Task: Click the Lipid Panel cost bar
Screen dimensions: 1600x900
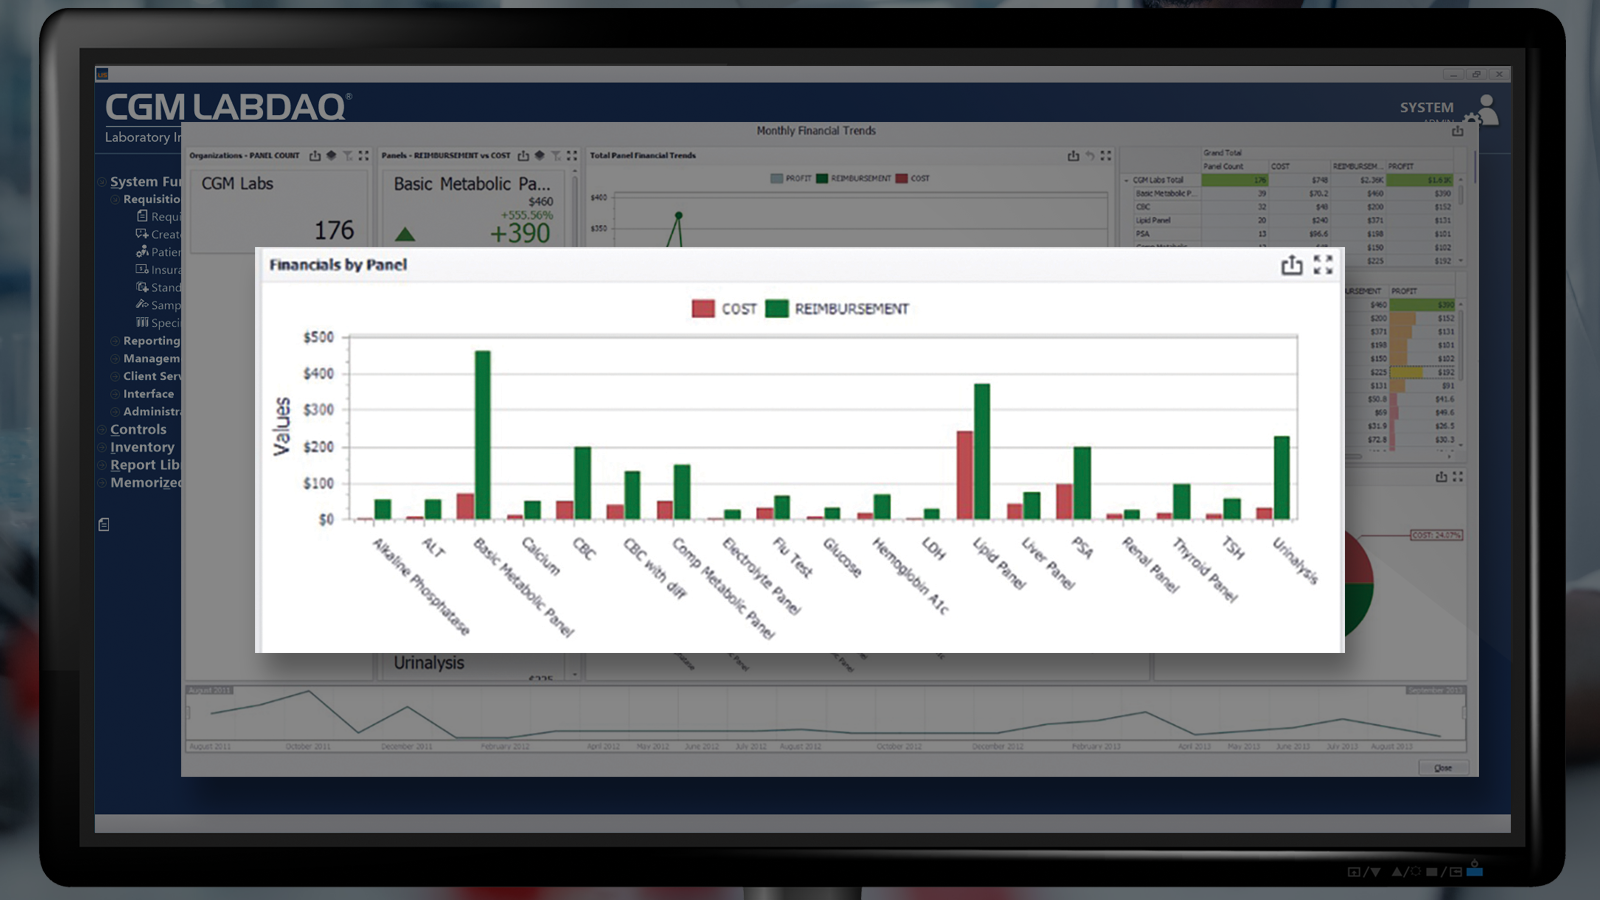Action: [x=965, y=475]
